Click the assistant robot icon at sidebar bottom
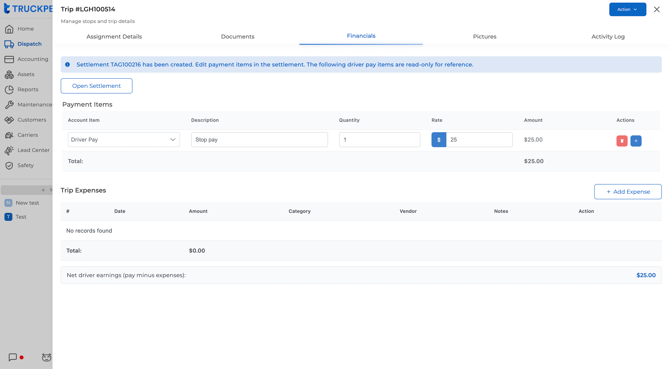 click(x=46, y=357)
